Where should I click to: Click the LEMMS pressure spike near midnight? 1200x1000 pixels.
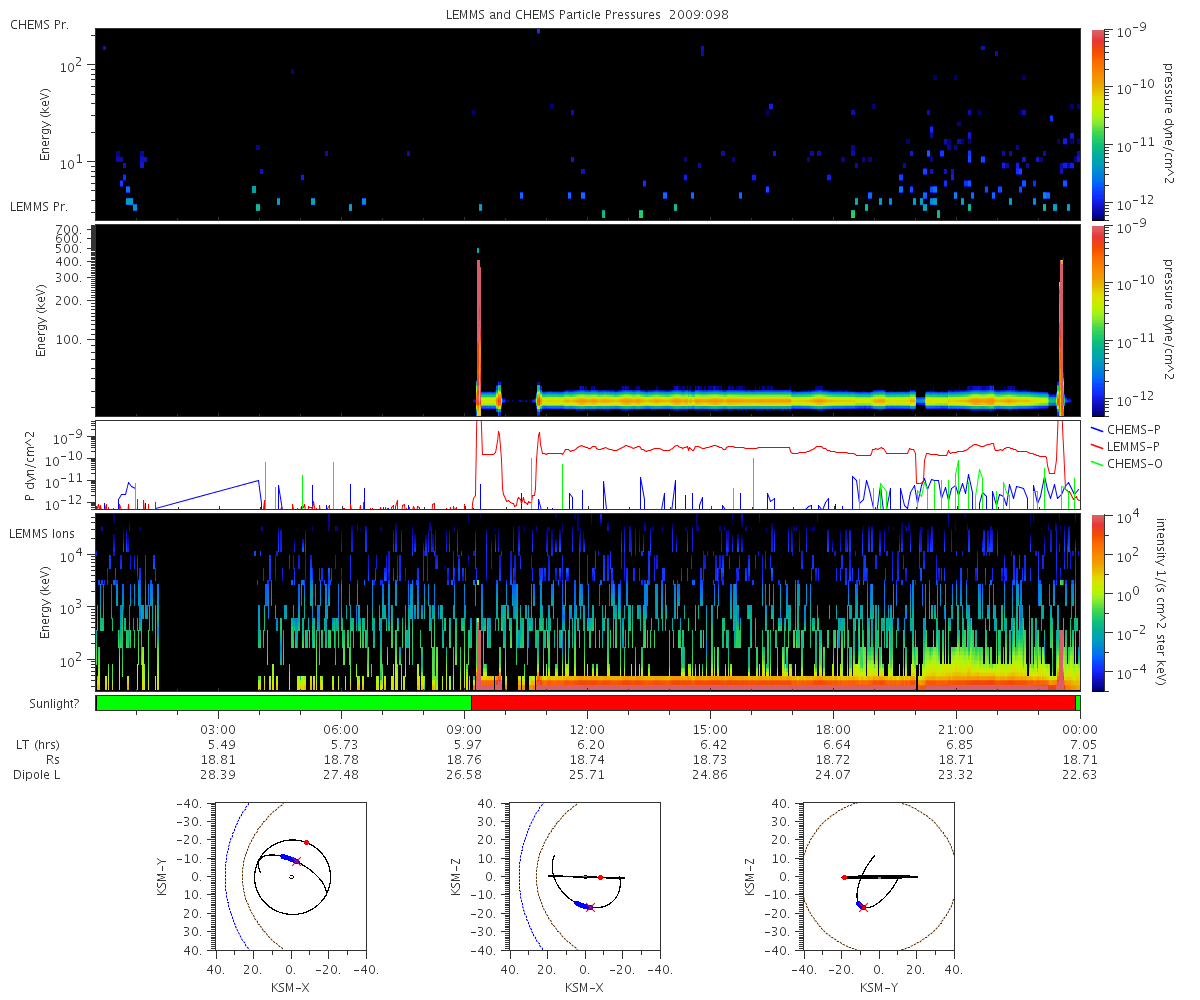click(x=1061, y=330)
